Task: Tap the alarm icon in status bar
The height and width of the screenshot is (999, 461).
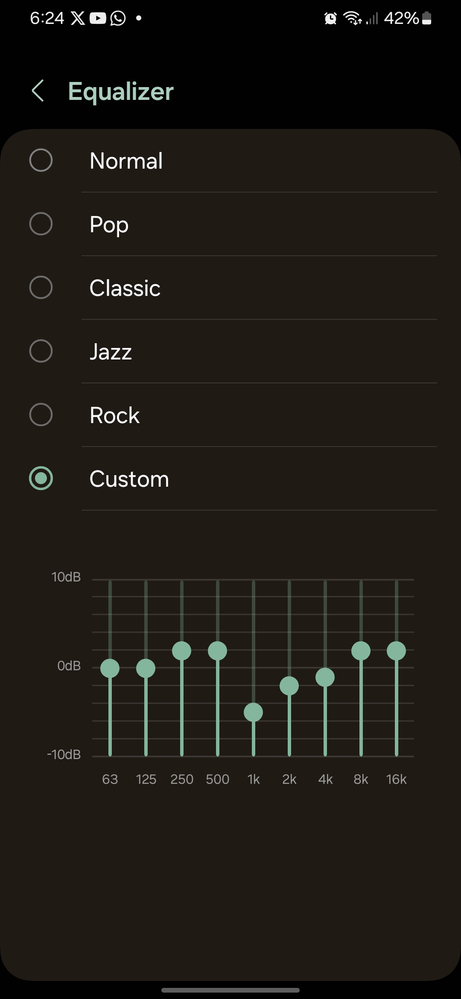Action: [330, 18]
